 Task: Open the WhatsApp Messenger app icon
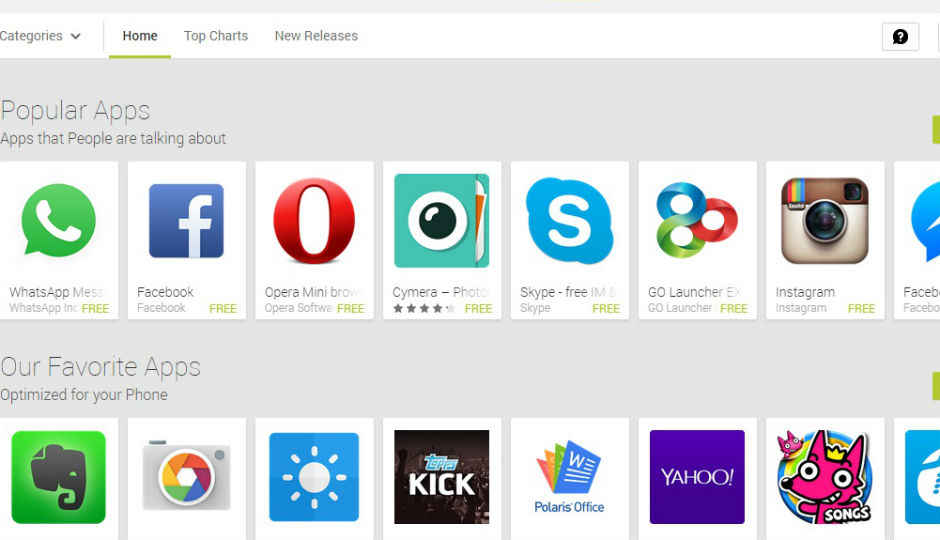[59, 221]
